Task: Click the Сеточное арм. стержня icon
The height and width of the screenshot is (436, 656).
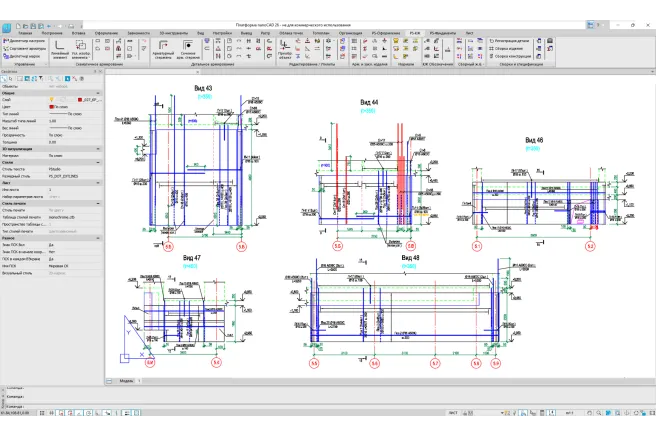Action: pos(189,46)
